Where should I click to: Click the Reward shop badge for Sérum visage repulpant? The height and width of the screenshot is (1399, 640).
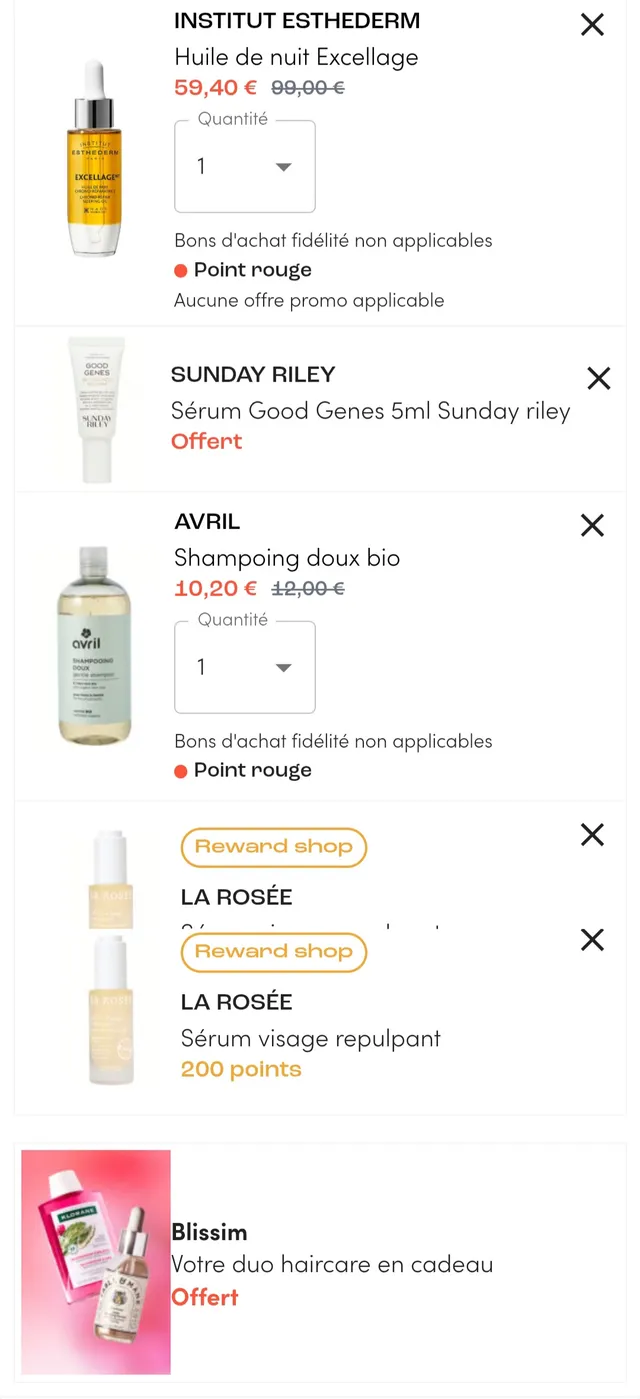273,951
